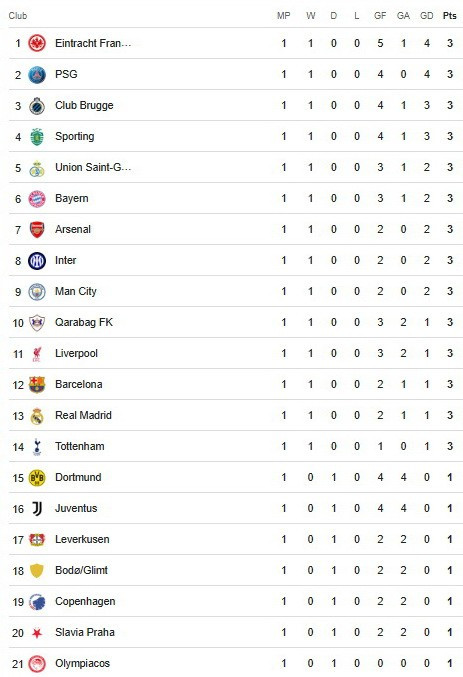Open the Liverpool team name link
463x677 pixels.
pos(76,353)
